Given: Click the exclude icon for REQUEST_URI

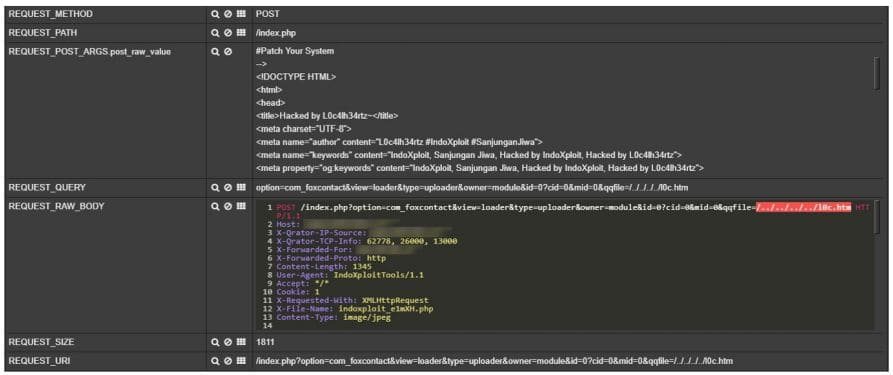Looking at the screenshot, I should [x=228, y=361].
